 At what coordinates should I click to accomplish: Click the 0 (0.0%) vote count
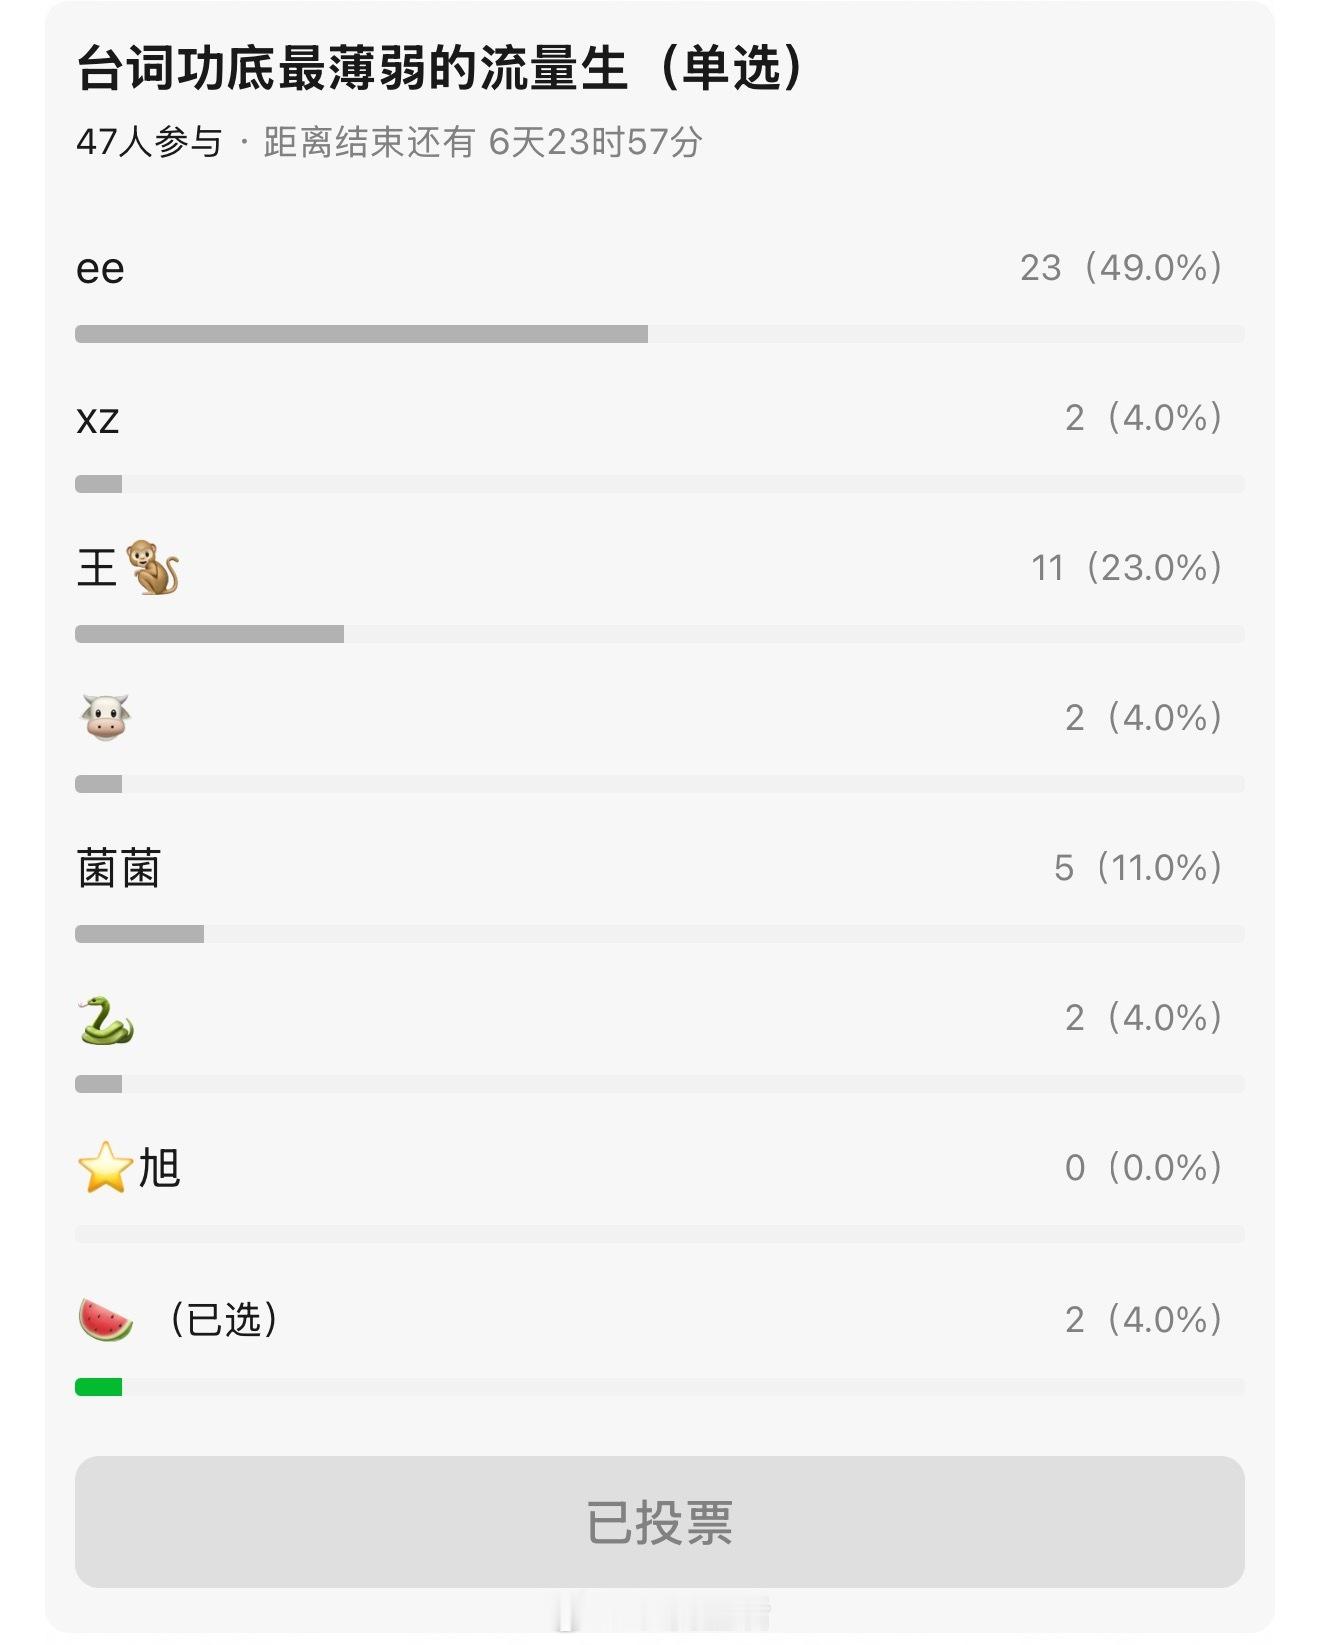click(x=1144, y=1168)
